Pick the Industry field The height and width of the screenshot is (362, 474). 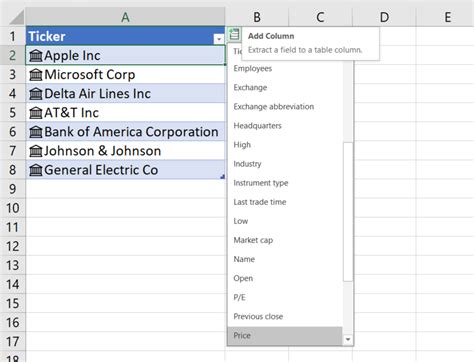(285, 164)
